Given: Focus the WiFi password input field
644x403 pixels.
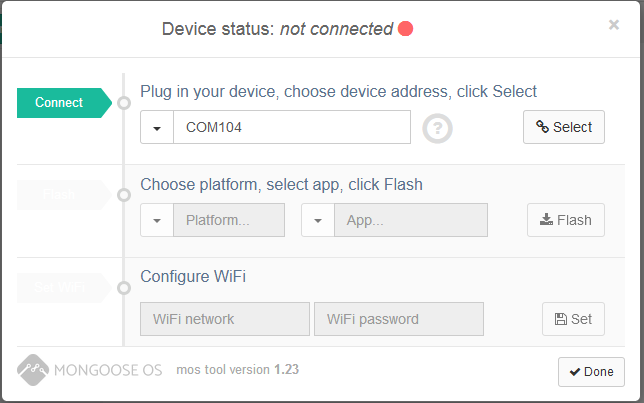Looking at the screenshot, I should [398, 319].
